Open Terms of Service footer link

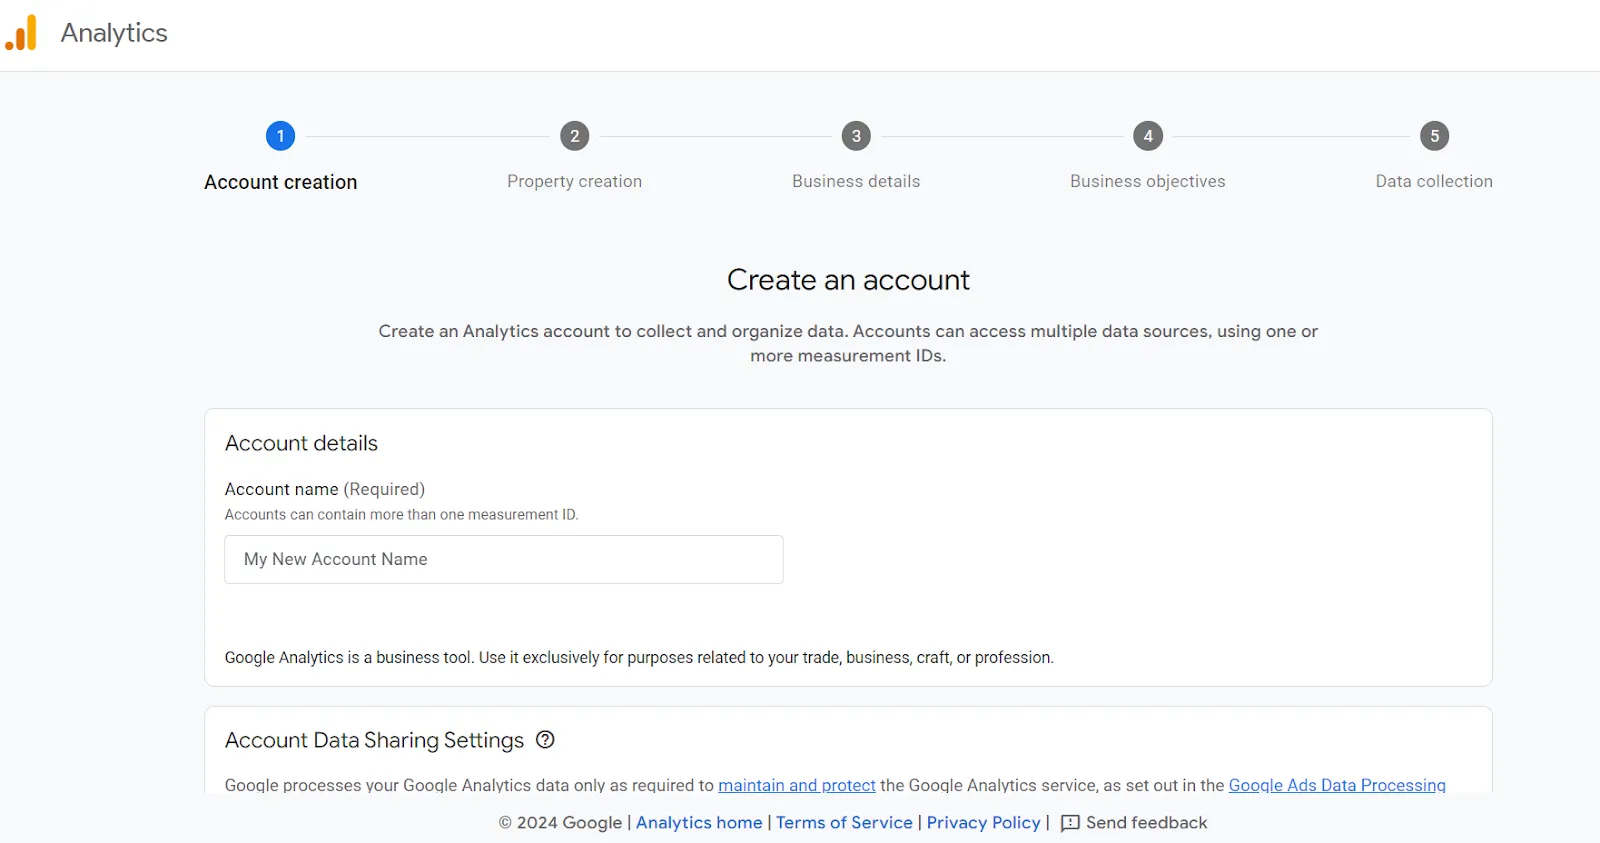(x=844, y=822)
